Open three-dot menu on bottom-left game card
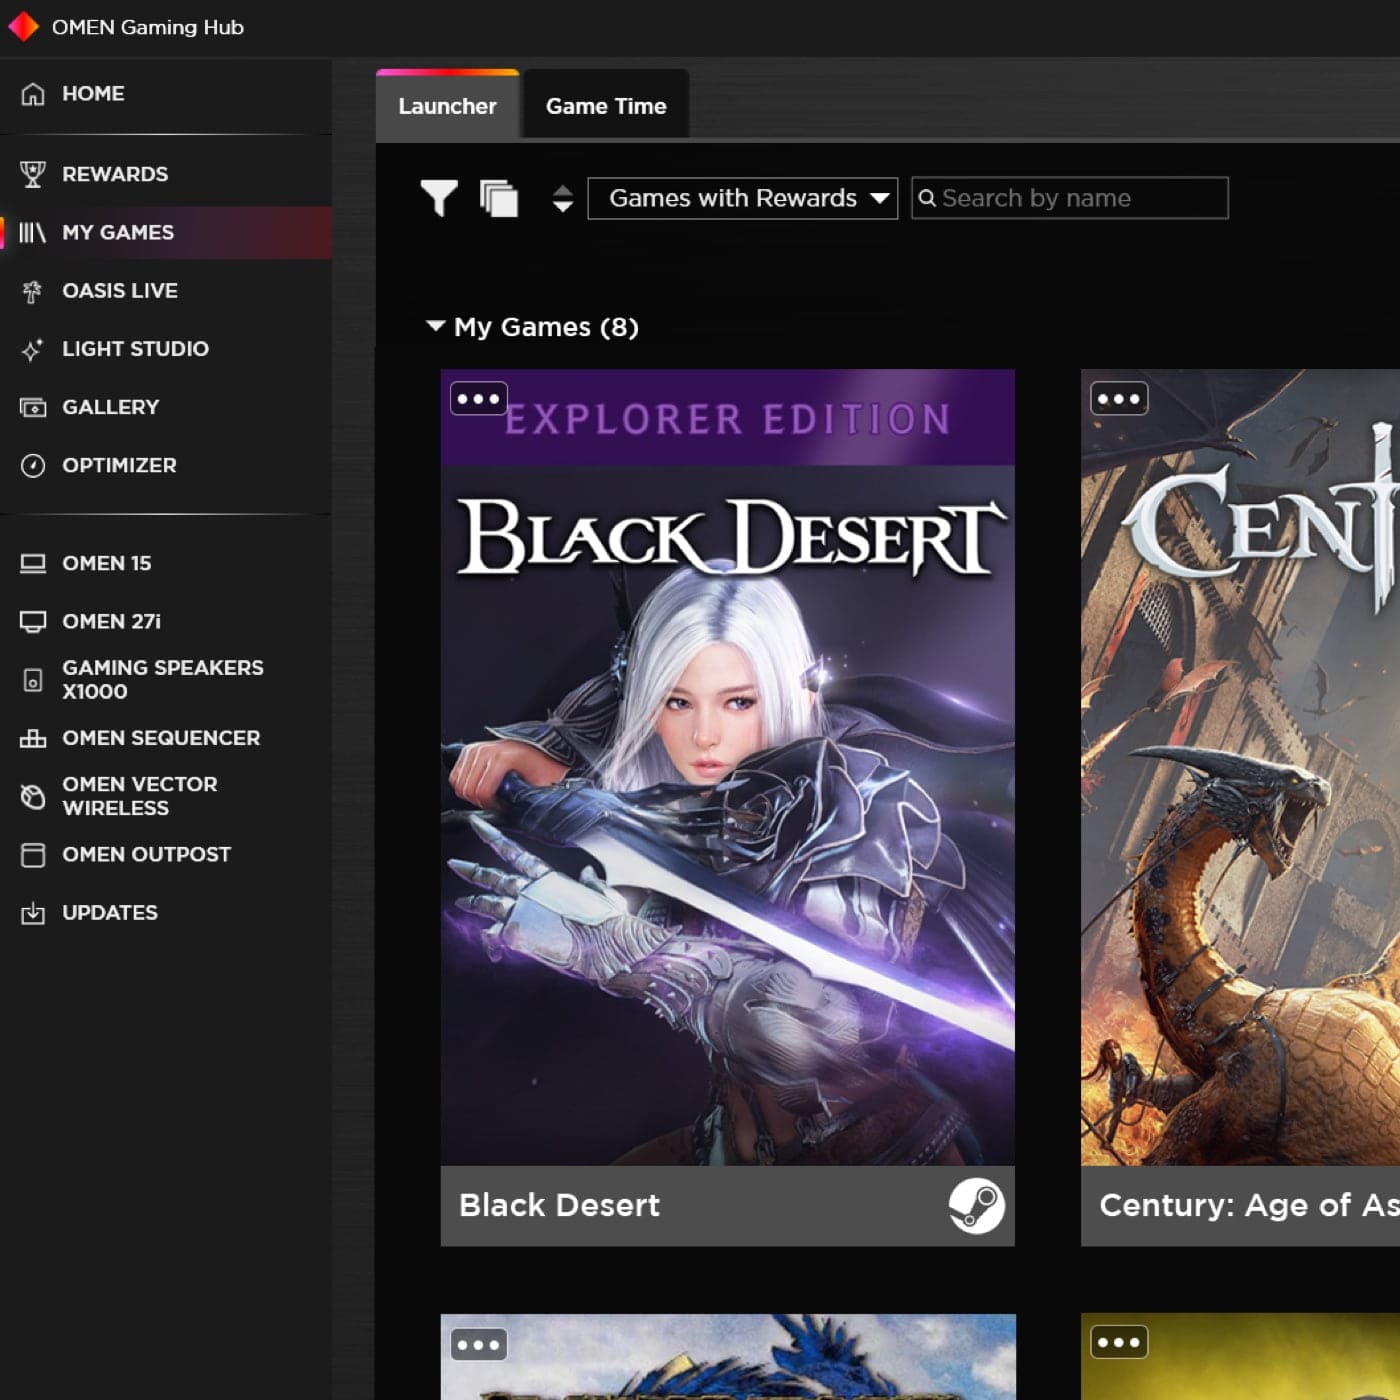1400x1400 pixels. pos(478,1344)
